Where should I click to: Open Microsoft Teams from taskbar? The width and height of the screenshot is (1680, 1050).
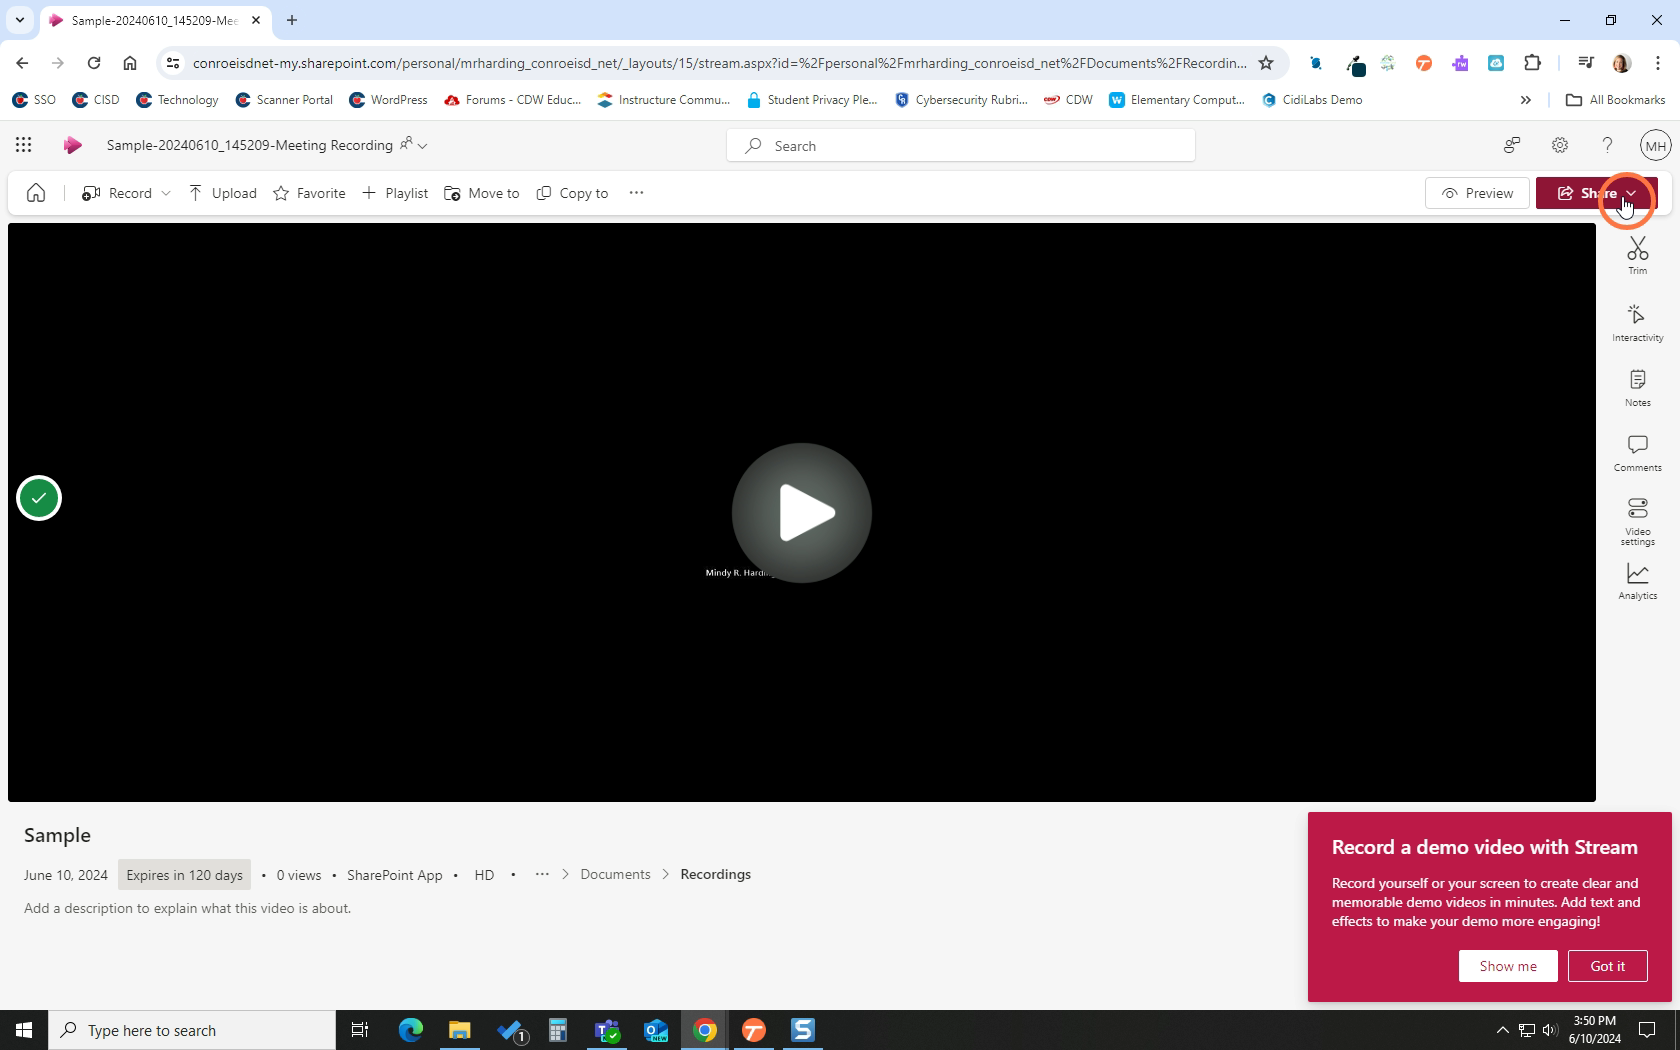[x=607, y=1030]
